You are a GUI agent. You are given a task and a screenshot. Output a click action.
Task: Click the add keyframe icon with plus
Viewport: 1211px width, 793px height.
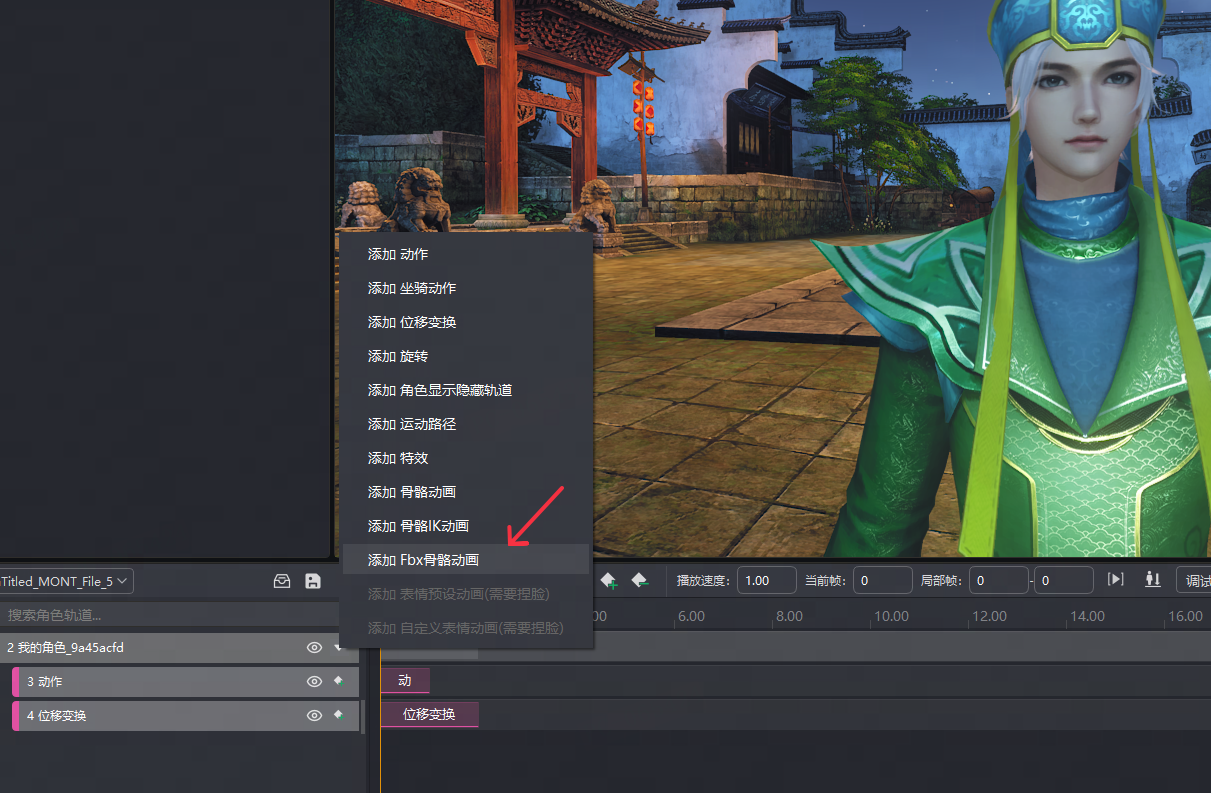click(x=609, y=580)
